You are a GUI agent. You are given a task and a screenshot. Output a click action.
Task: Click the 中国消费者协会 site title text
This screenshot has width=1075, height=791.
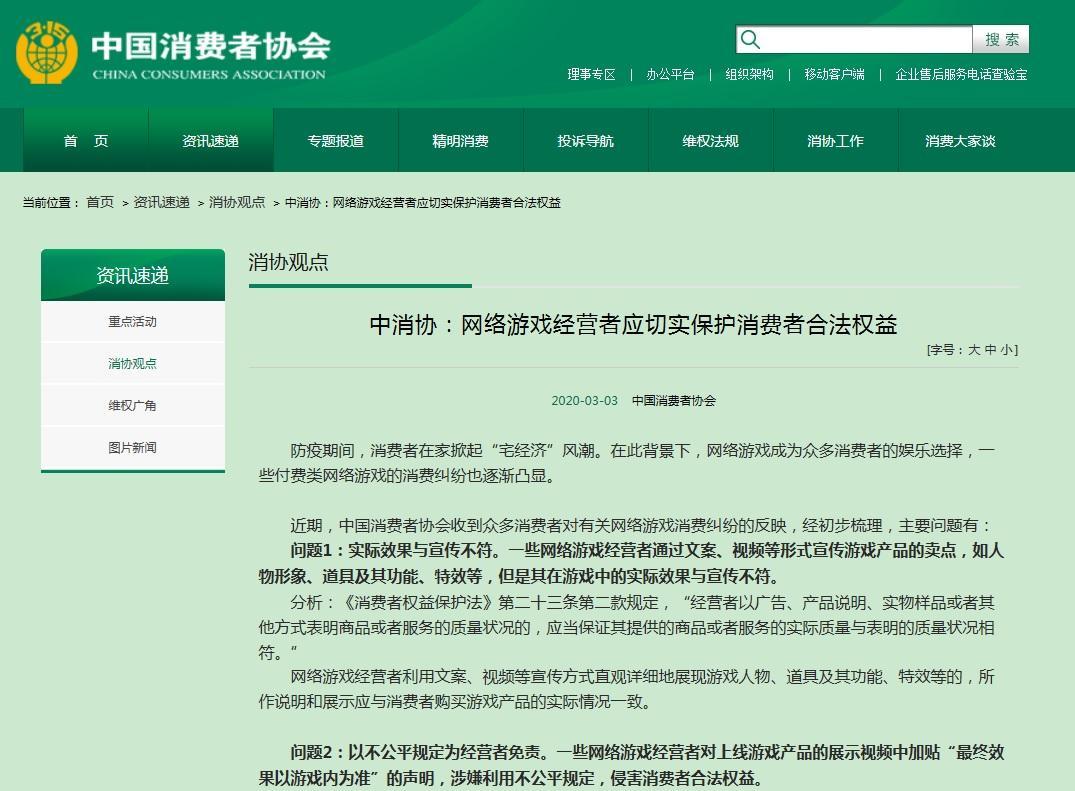210,46
